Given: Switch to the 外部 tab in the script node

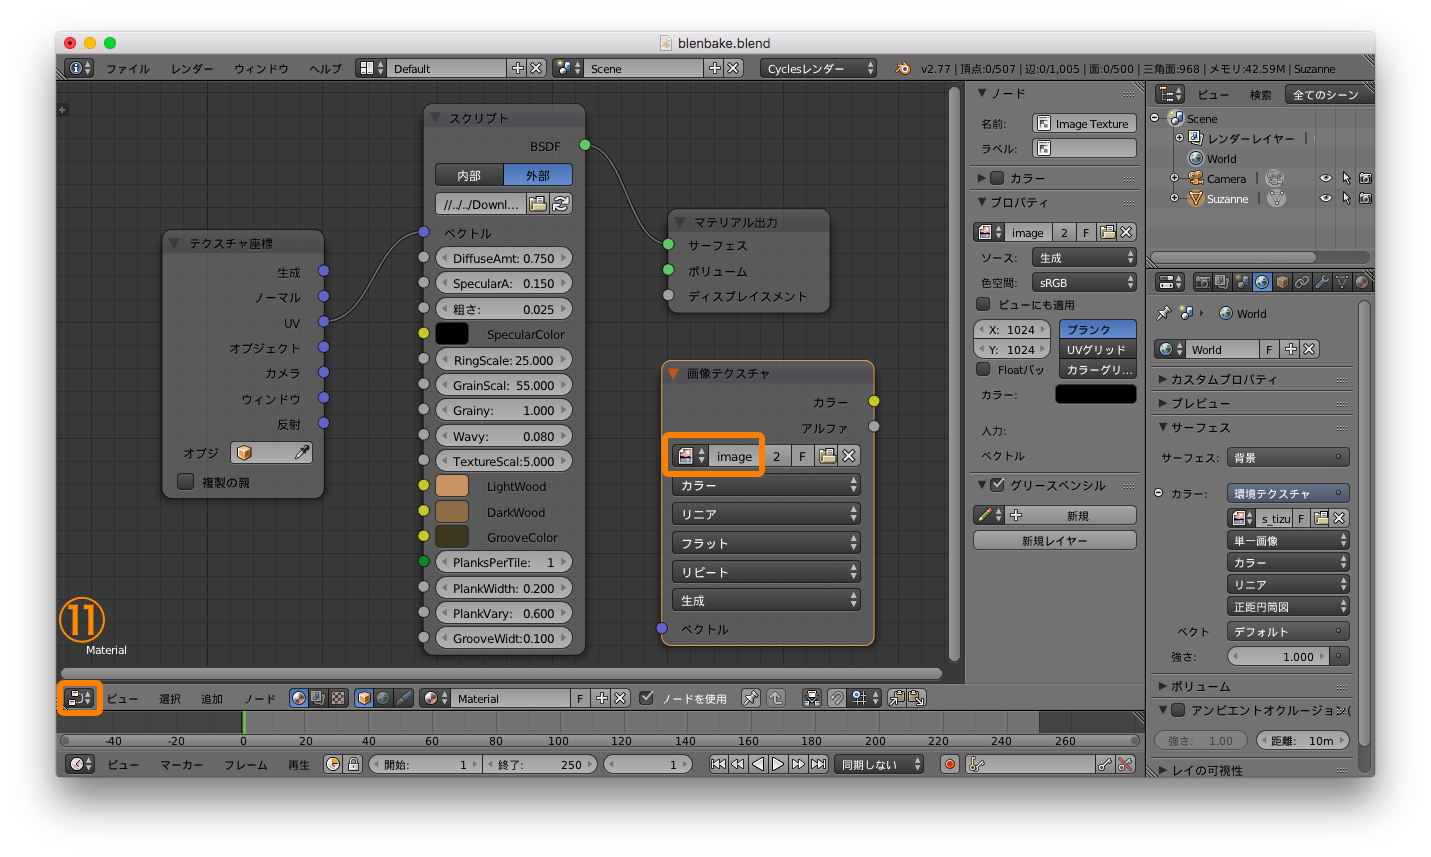Looking at the screenshot, I should (x=537, y=174).
